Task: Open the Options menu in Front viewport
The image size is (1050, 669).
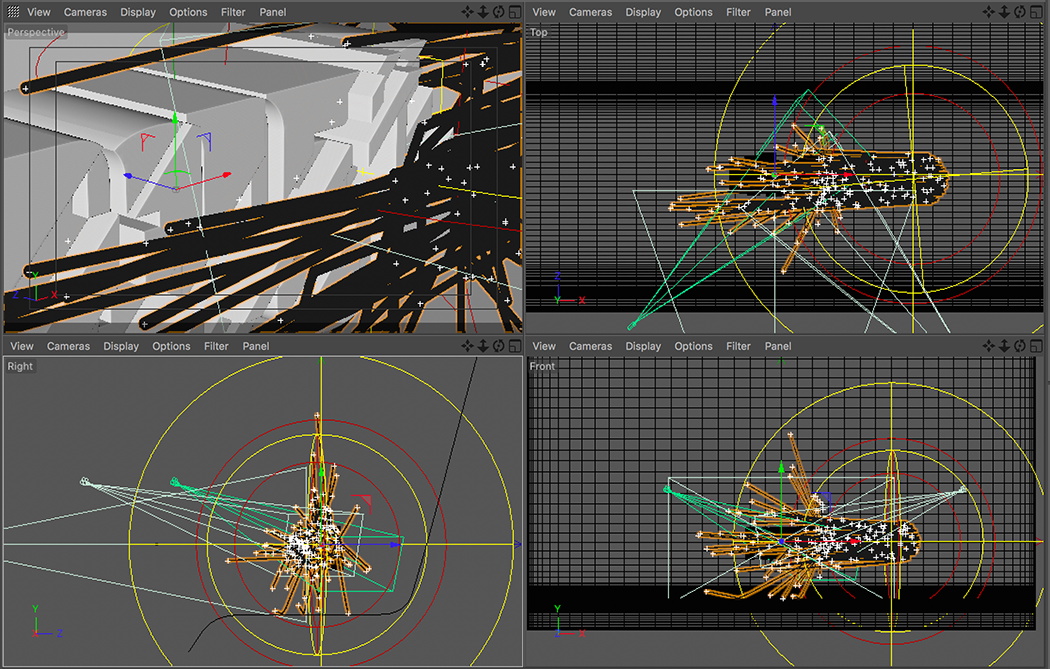Action: point(693,346)
